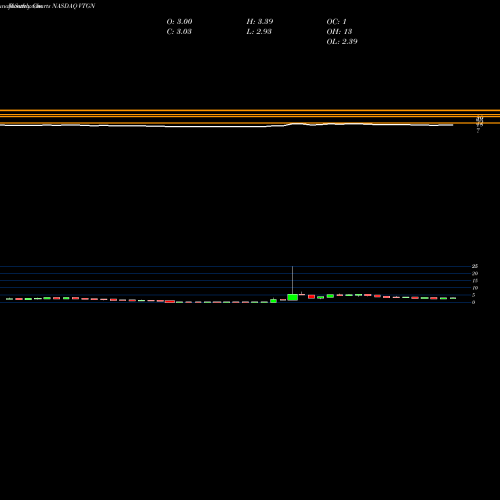Click the 'OL: 2.39' text
Image resolution: width=500 pixels, height=500 pixels.
(342, 42)
